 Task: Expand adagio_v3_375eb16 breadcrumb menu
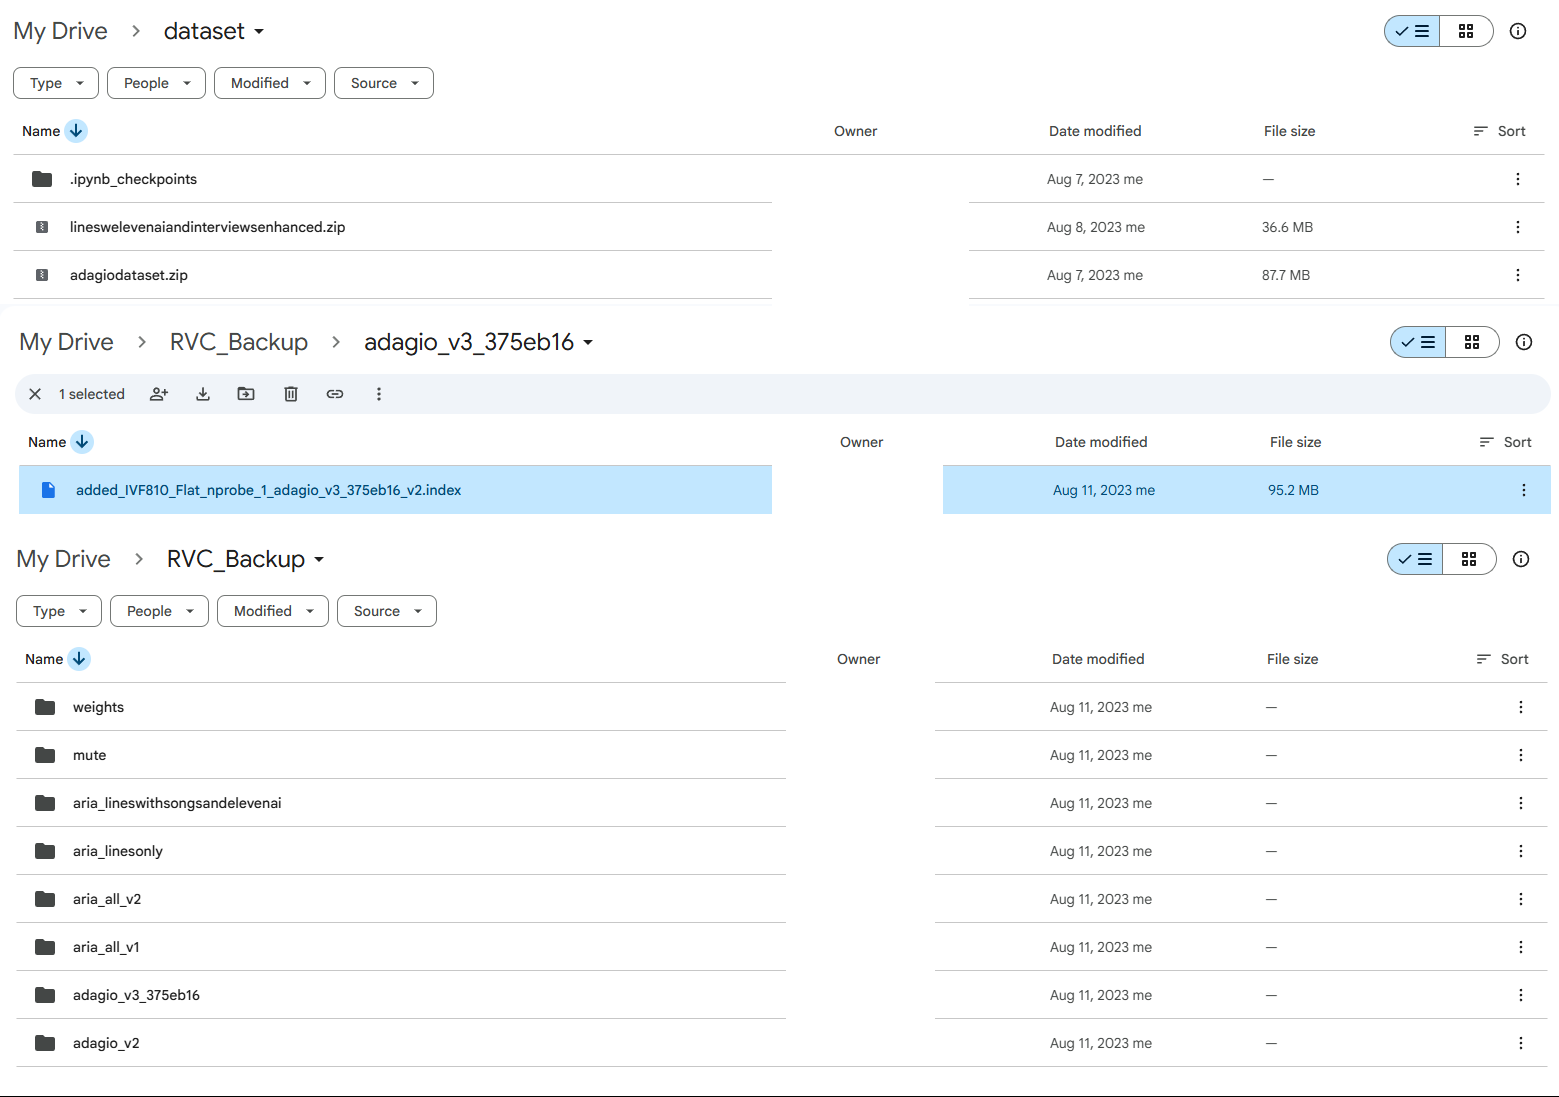click(x=479, y=342)
